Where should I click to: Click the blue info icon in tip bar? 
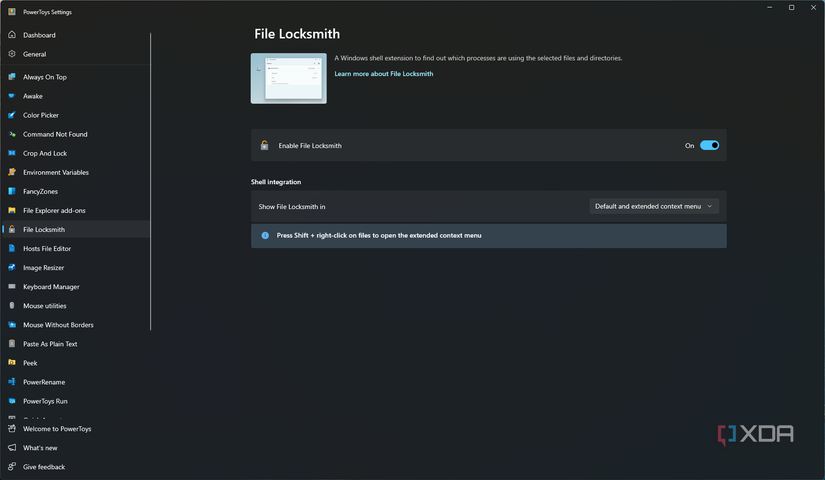pyautogui.click(x=265, y=235)
